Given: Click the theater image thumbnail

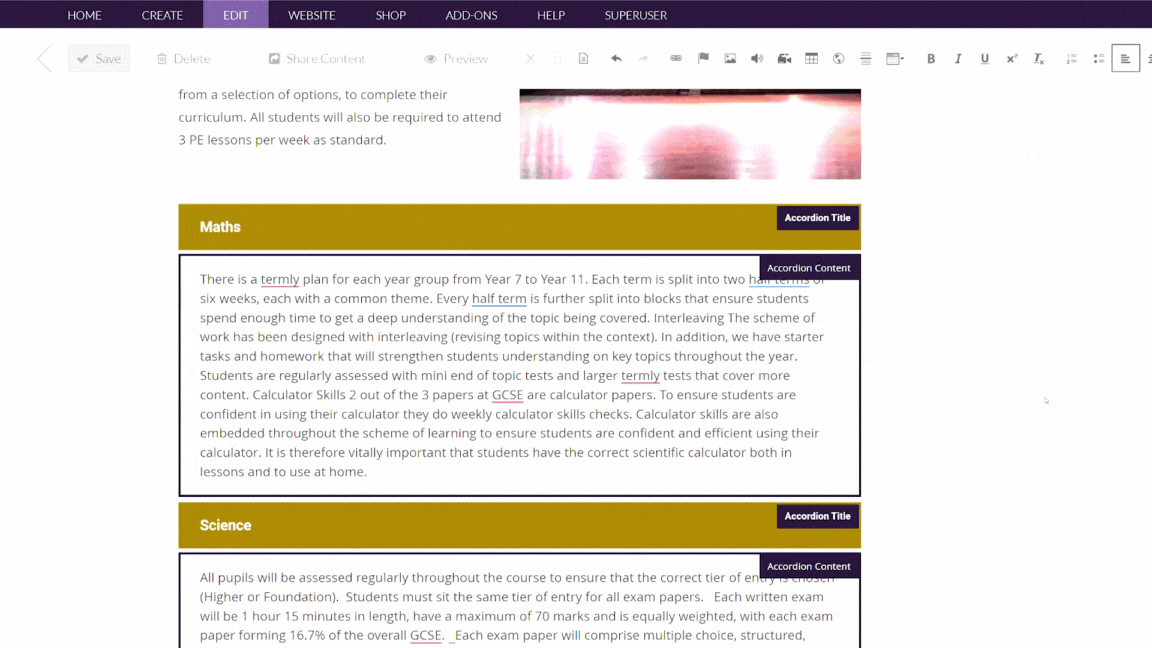Looking at the screenshot, I should tap(689, 133).
